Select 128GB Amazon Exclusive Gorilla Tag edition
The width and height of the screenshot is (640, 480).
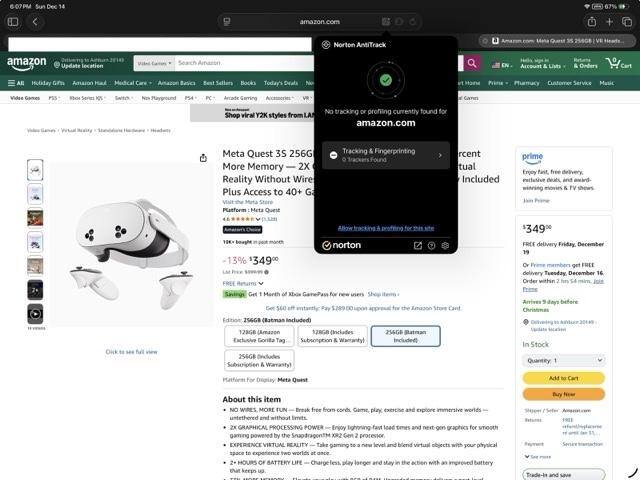(258, 335)
